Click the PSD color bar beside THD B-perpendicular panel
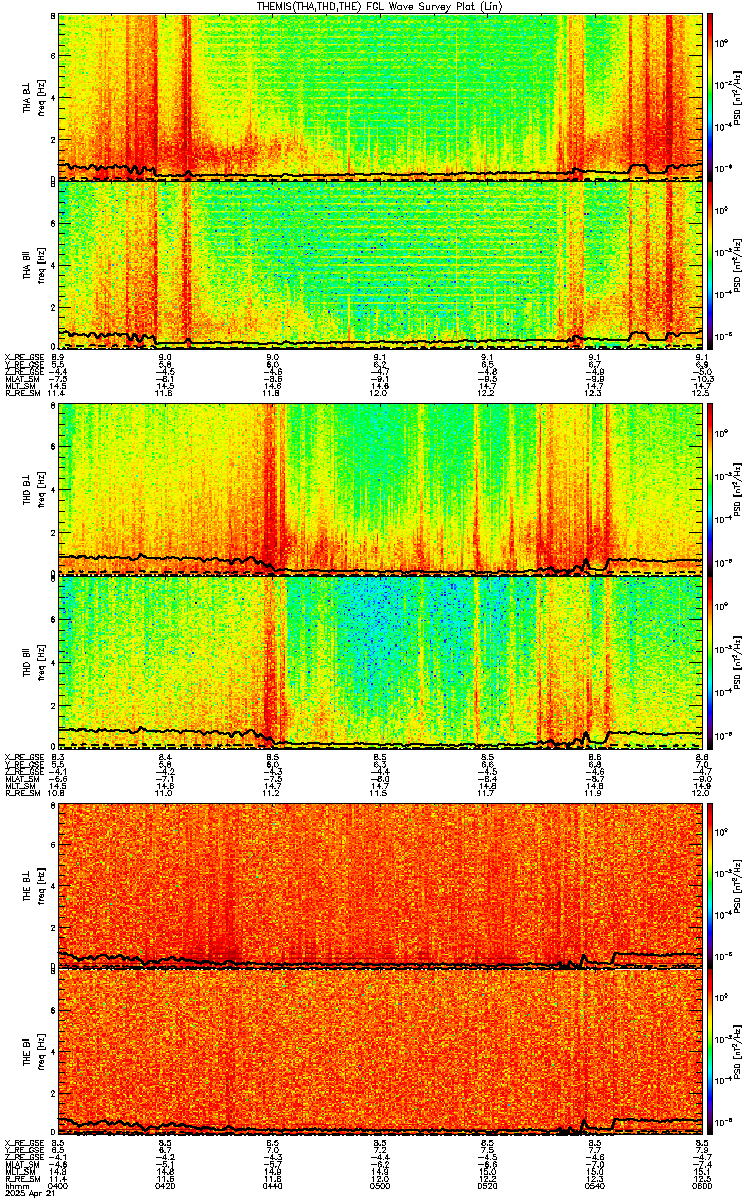The width and height of the screenshot is (750, 1200). pos(710,488)
